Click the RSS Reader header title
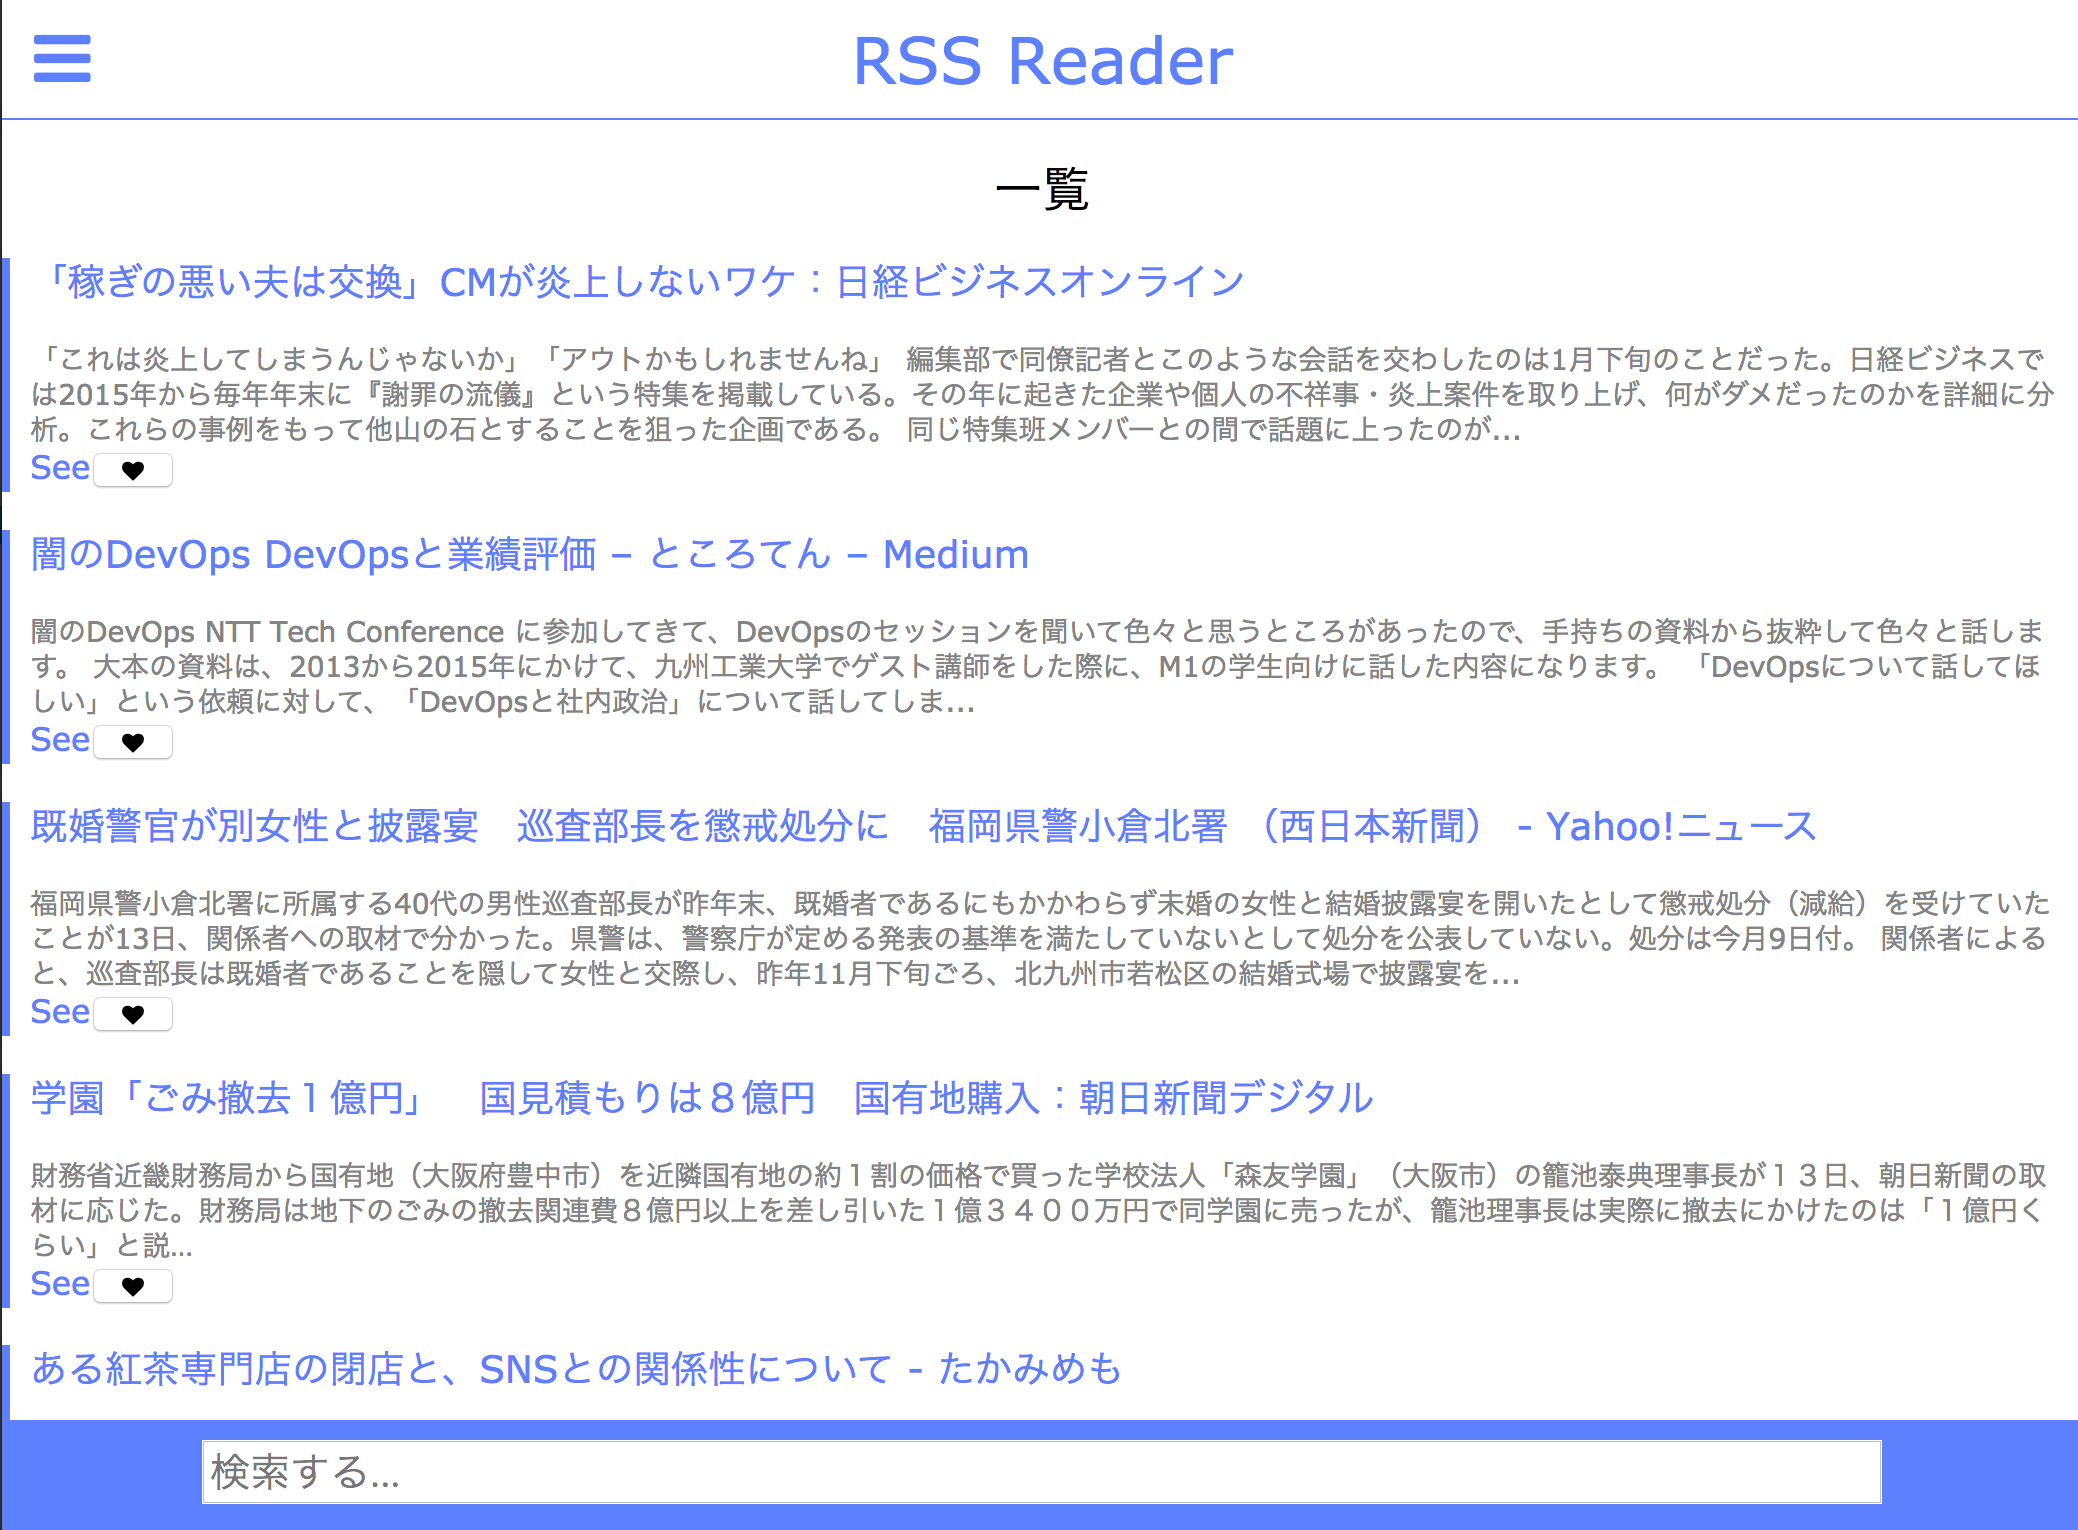 pos(1042,62)
